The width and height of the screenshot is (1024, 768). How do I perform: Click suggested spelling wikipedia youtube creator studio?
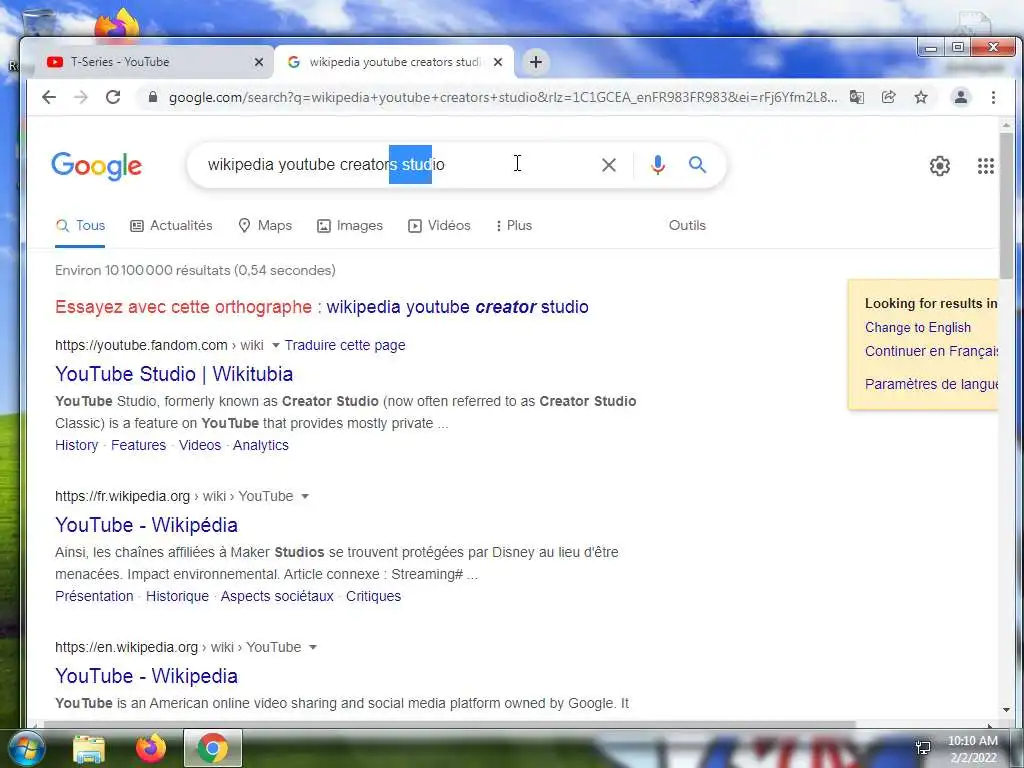pos(457,307)
